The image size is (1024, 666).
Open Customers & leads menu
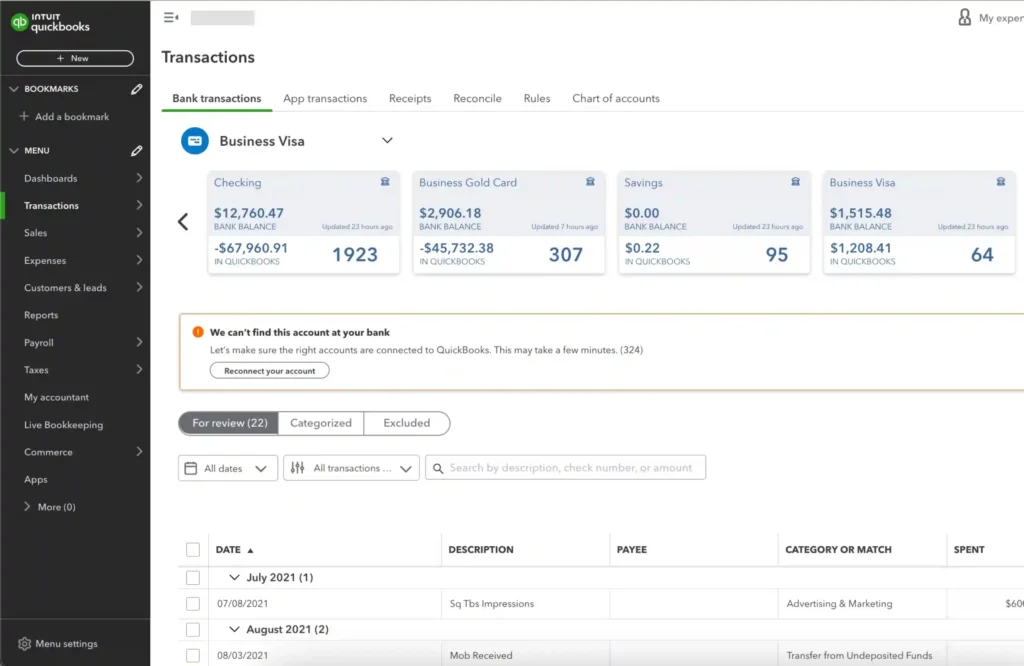65,288
